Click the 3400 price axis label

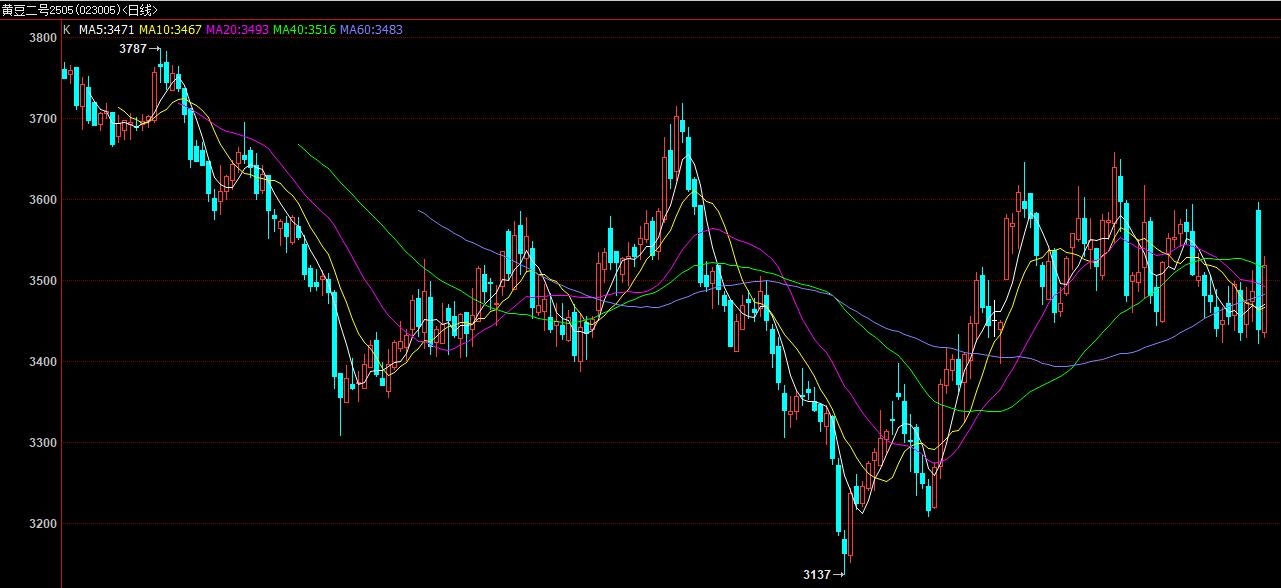pos(44,362)
